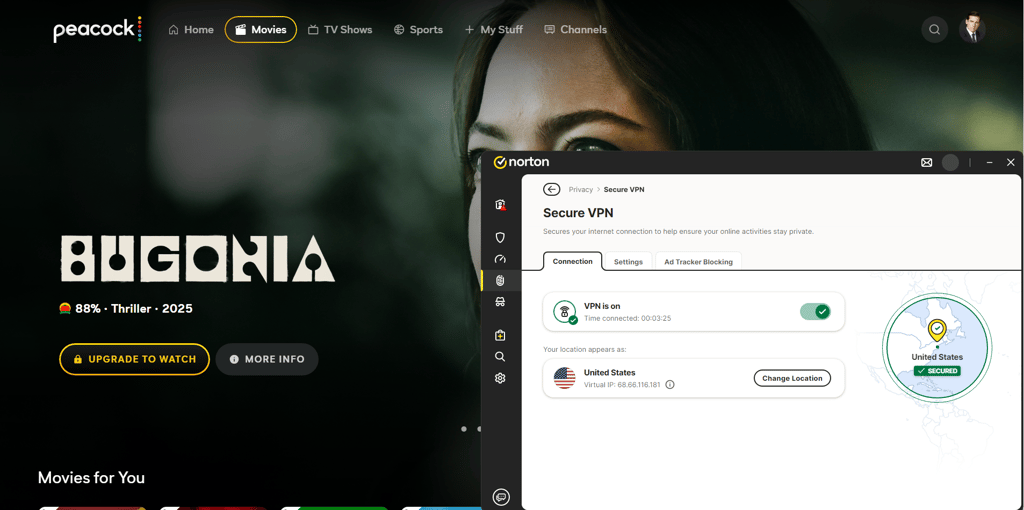Close the Norton window
This screenshot has height=510, width=1024.
tap(1010, 163)
